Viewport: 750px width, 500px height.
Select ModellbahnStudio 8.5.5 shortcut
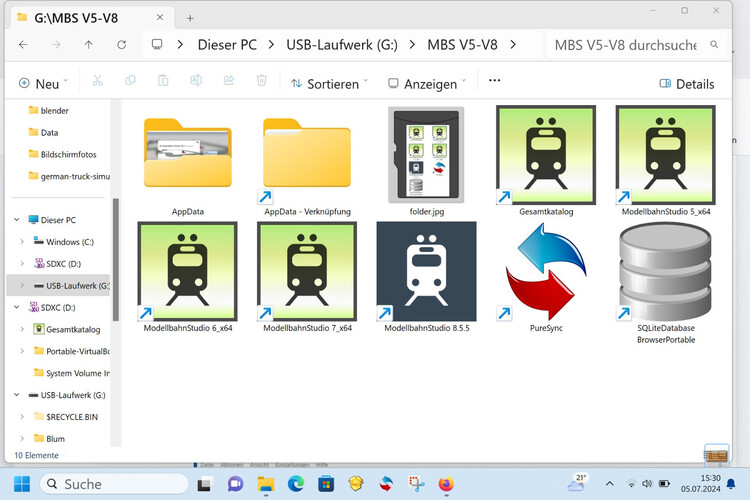click(x=427, y=278)
